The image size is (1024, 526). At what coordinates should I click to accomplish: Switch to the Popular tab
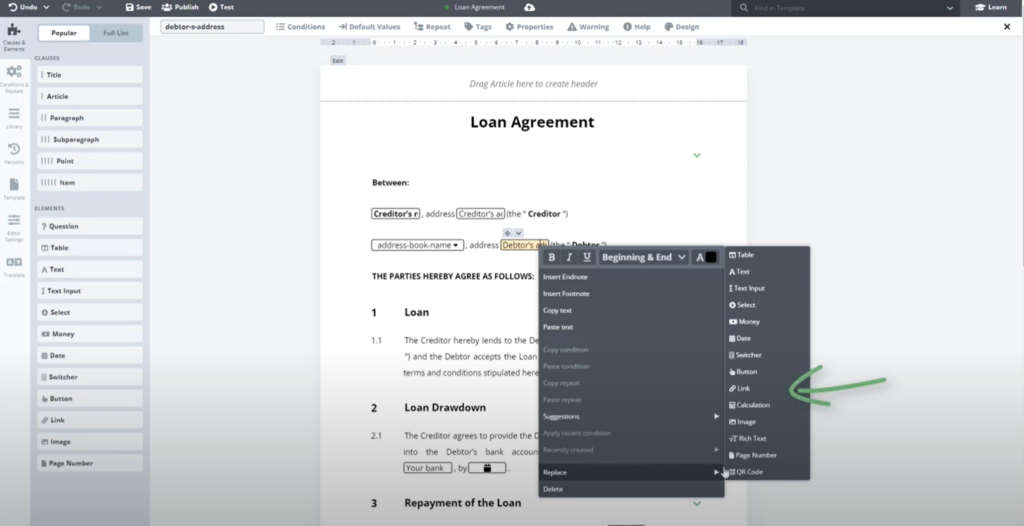point(64,33)
